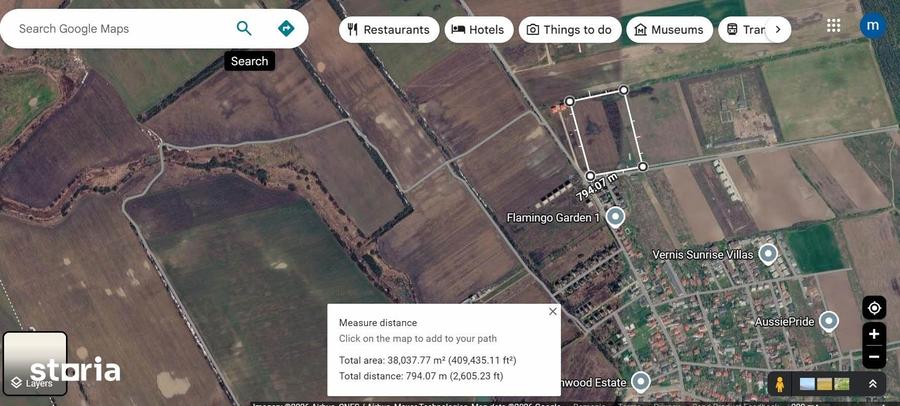The image size is (900, 406).
Task: Click the 'Total area: 38,037.77 m²' line
Action: (428, 360)
